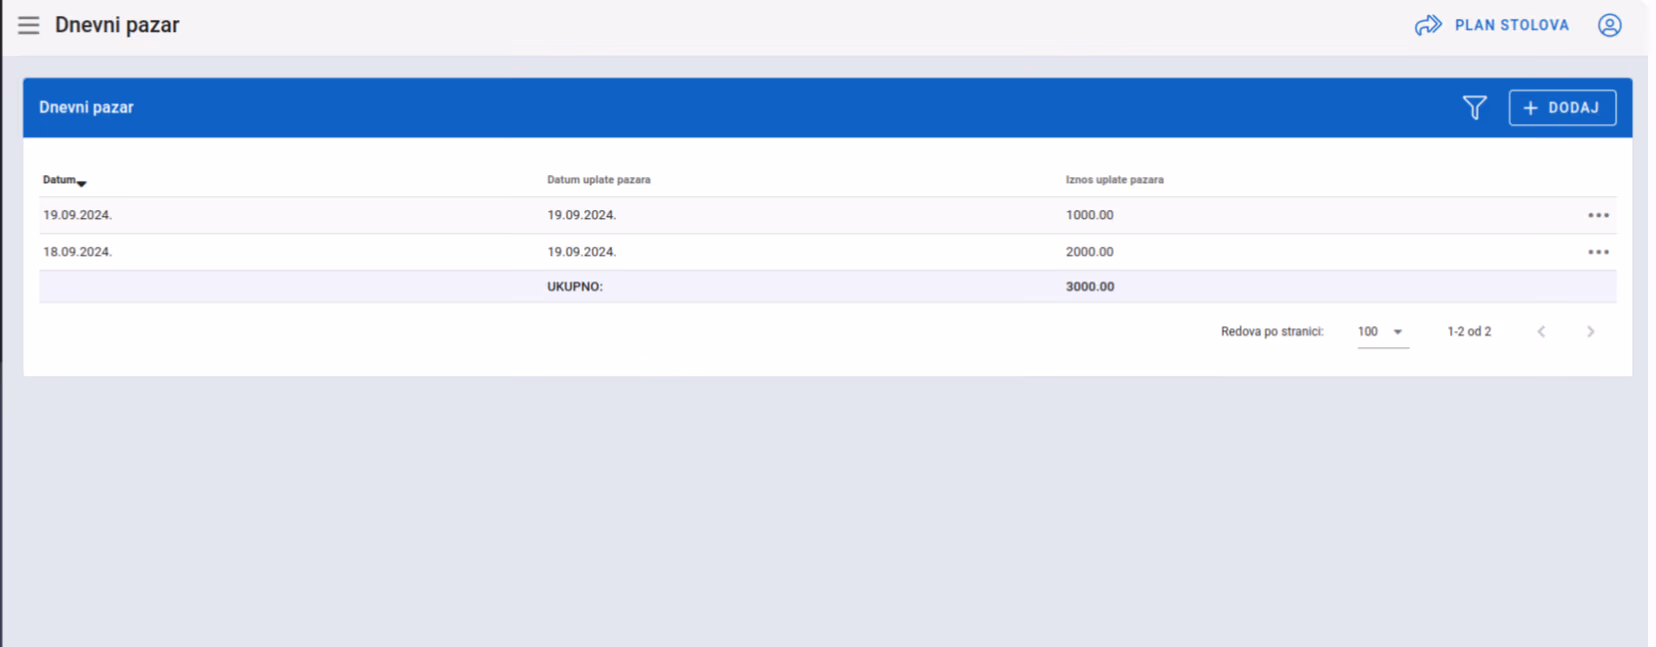Toggle the Datum column sort arrow
The width and height of the screenshot is (1656, 647).
click(82, 183)
